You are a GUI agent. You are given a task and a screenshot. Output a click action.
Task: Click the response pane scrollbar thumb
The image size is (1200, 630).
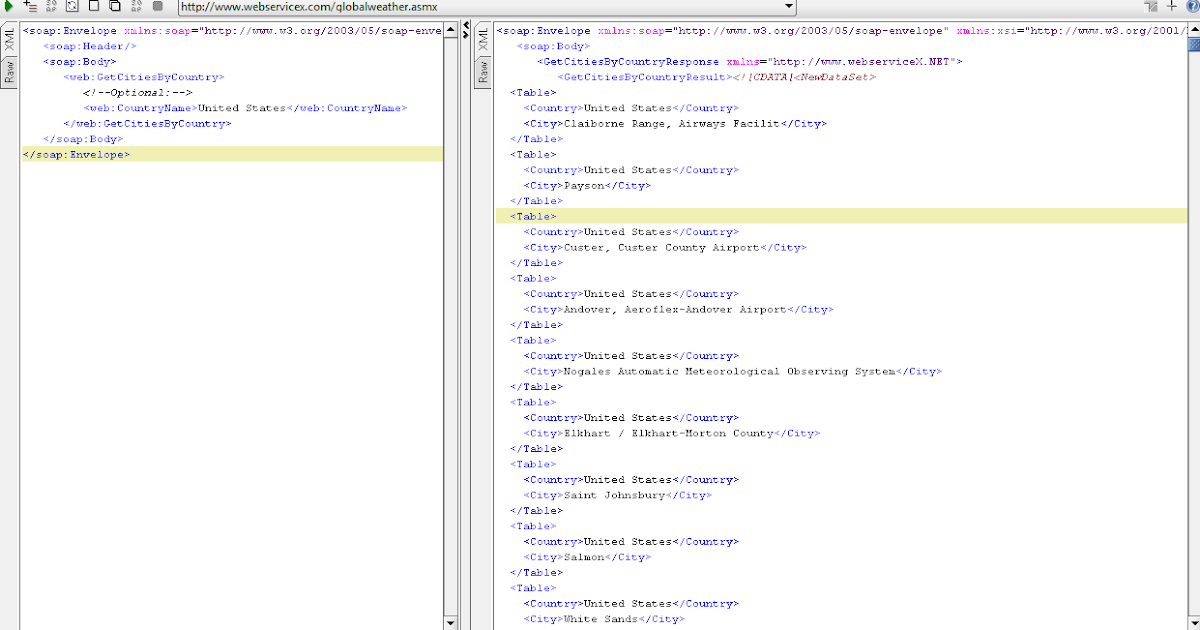point(1194,44)
